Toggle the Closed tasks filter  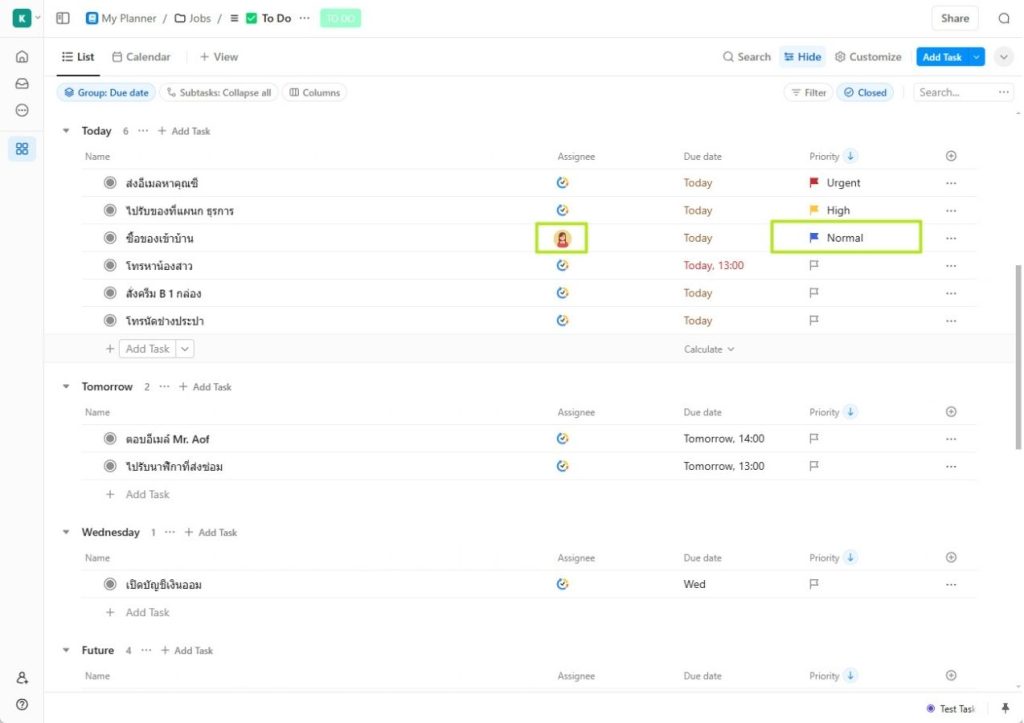[x=865, y=93]
